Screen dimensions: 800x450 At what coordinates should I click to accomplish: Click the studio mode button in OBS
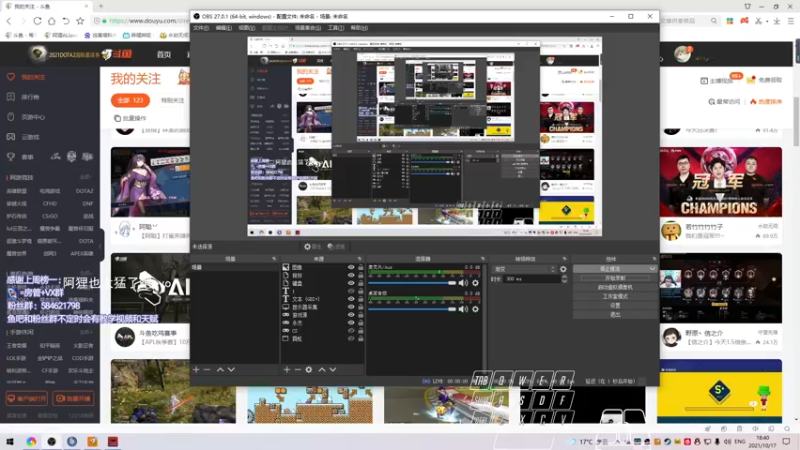pyautogui.click(x=615, y=296)
